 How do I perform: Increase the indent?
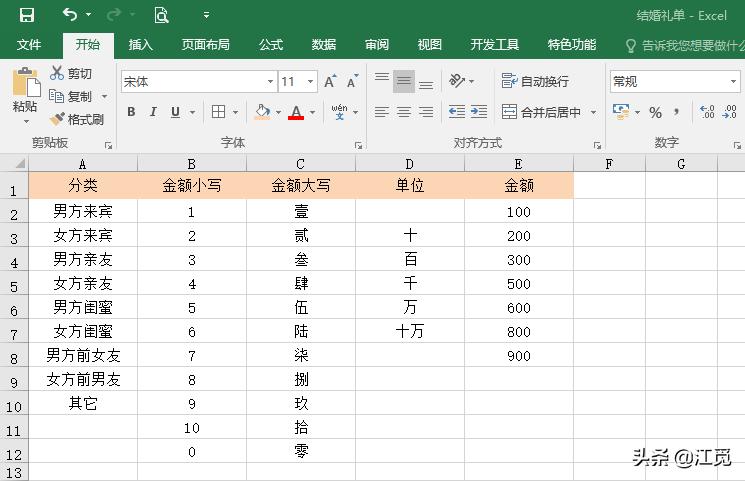coord(479,112)
